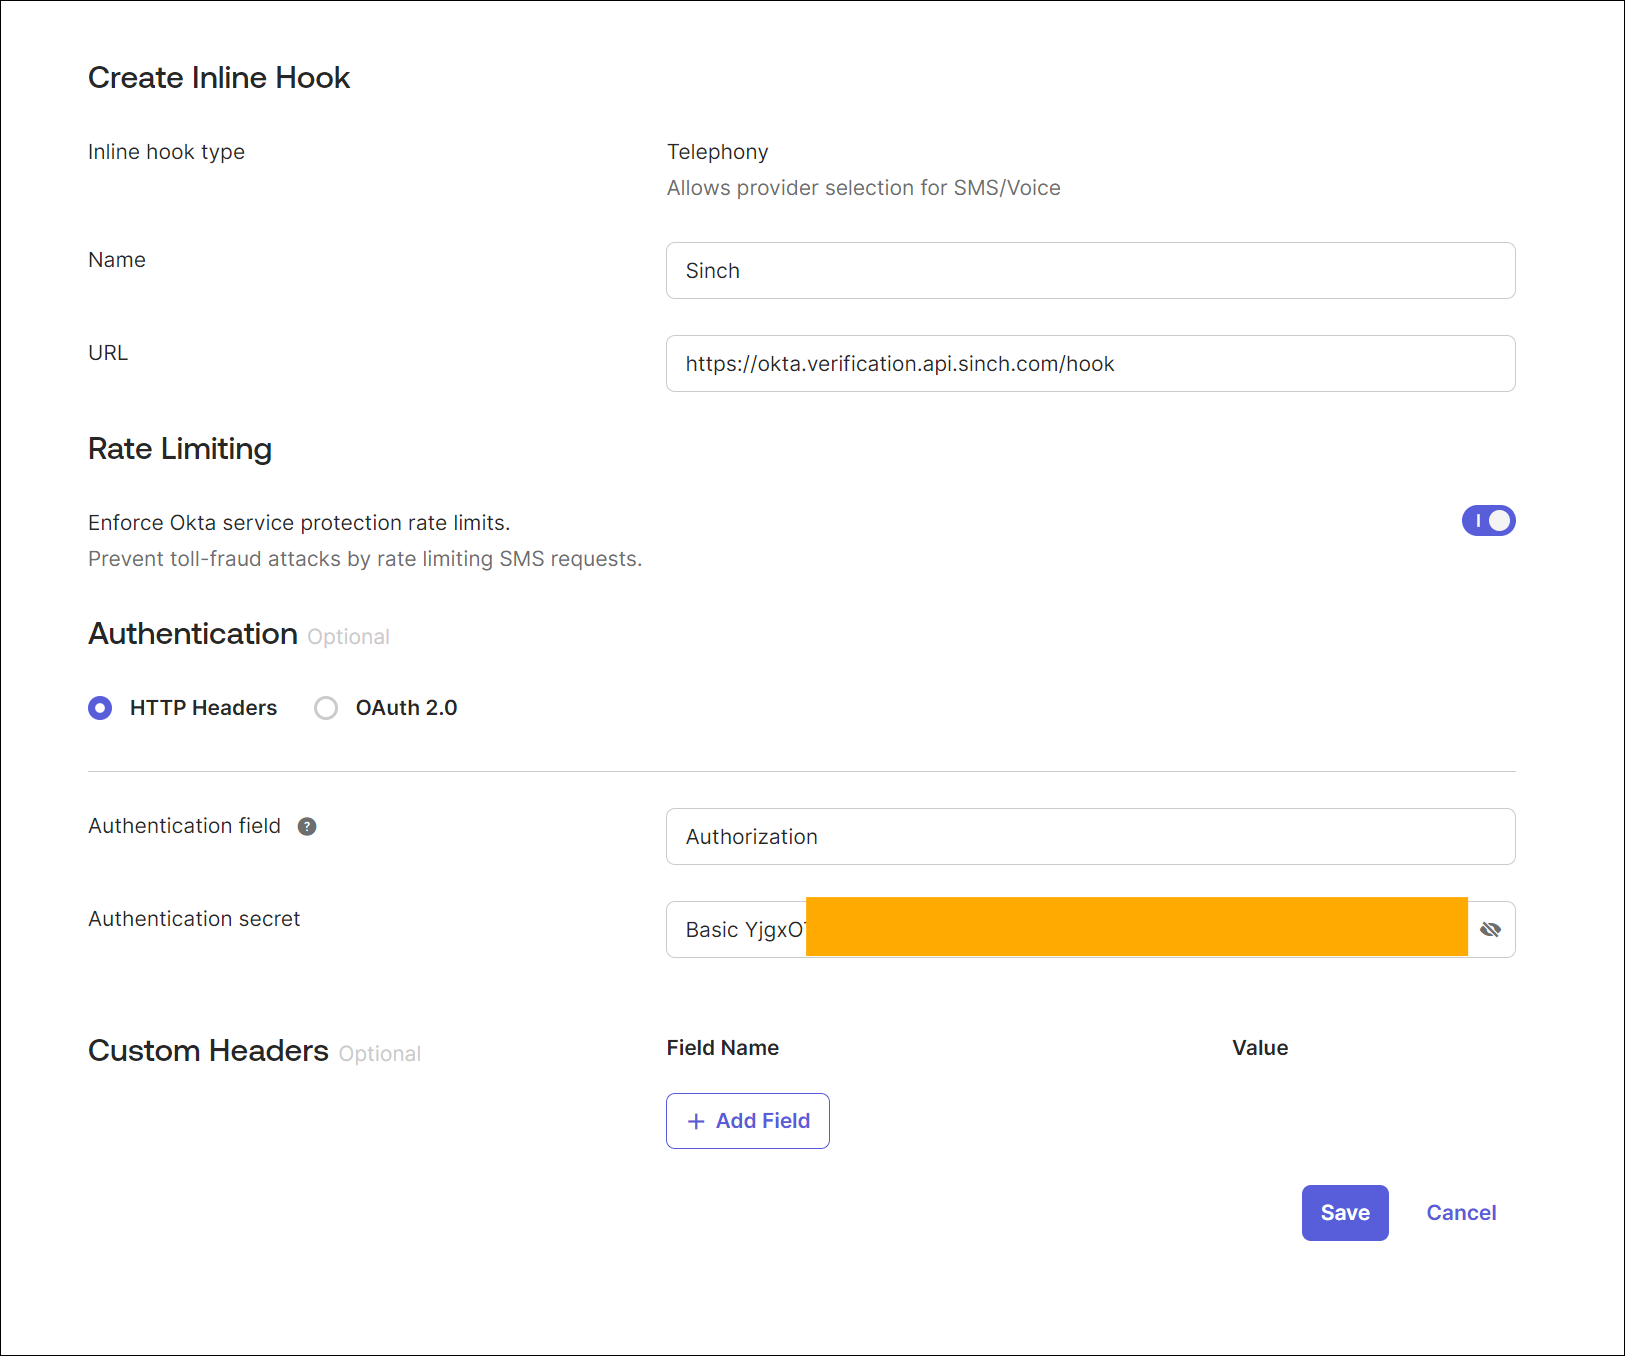Open the Authentication field help tooltip
The height and width of the screenshot is (1356, 1625).
(x=307, y=826)
